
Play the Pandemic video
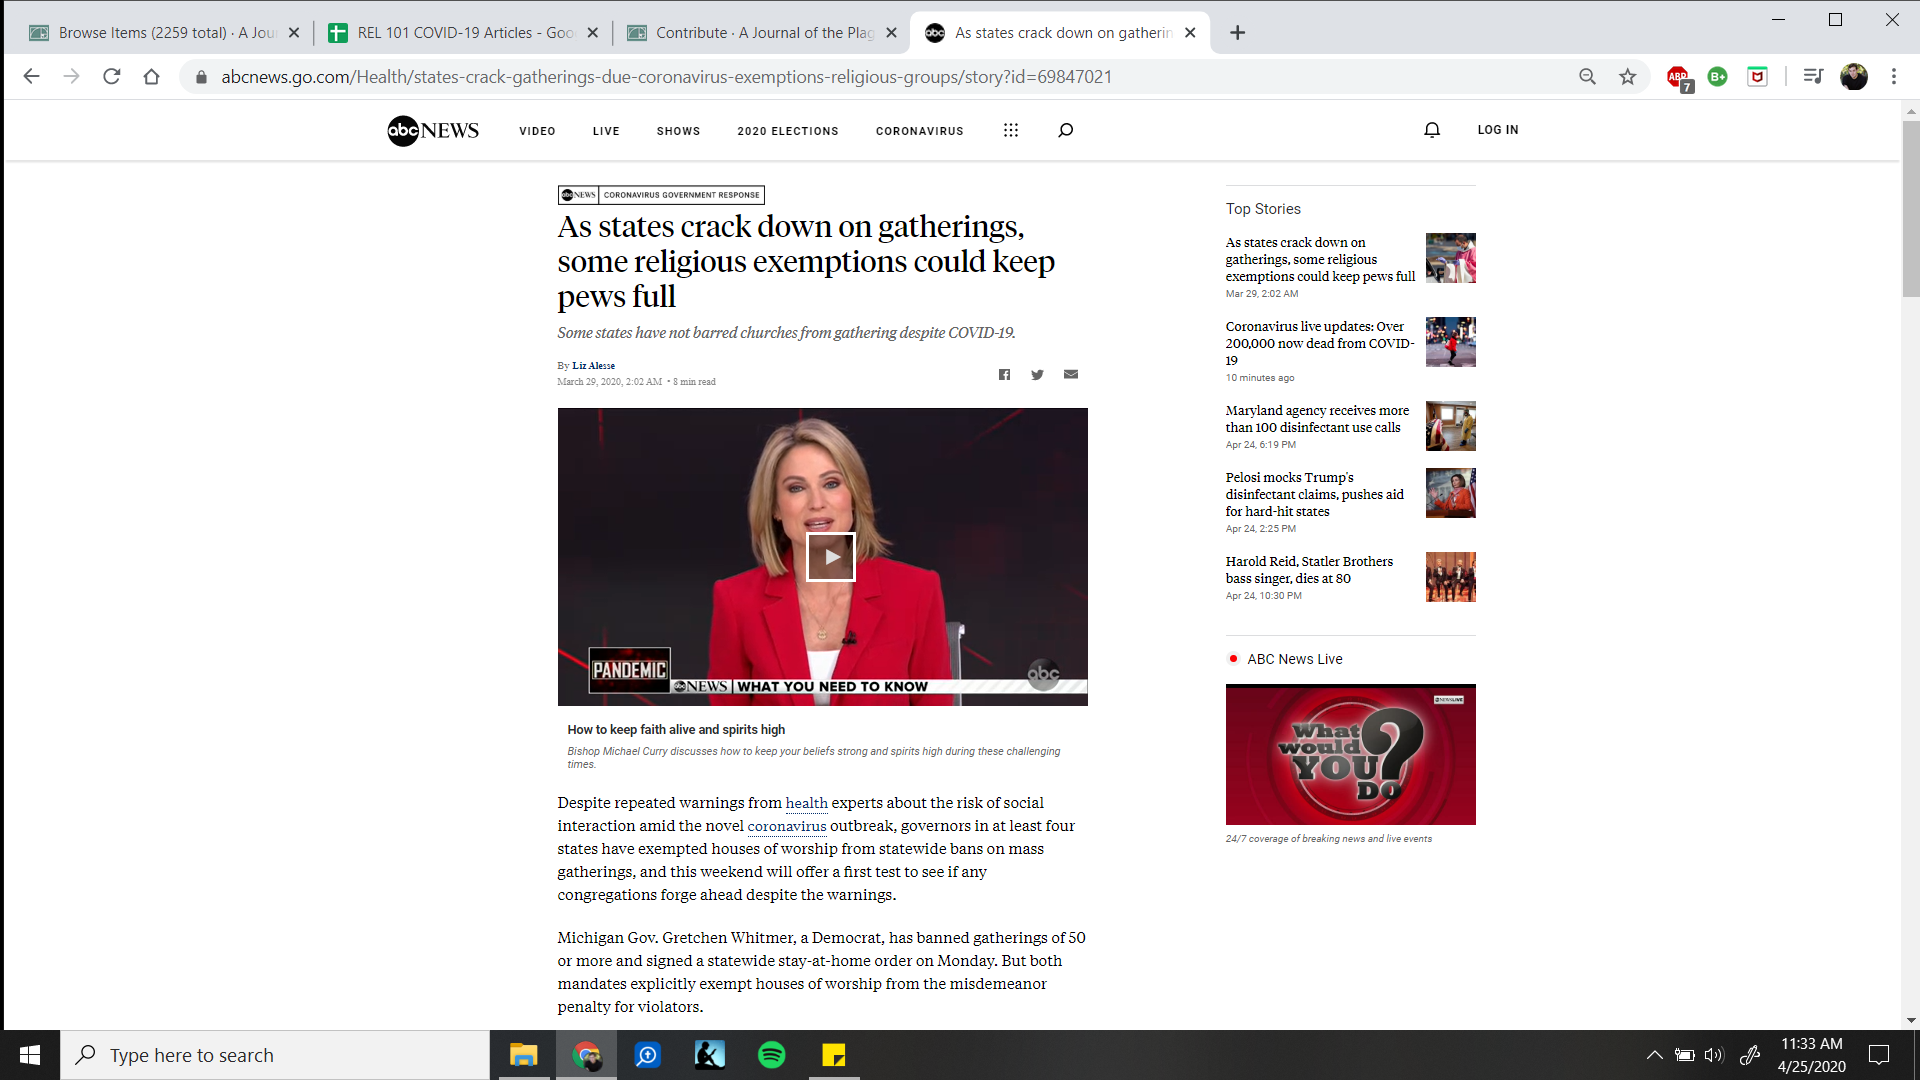(830, 557)
